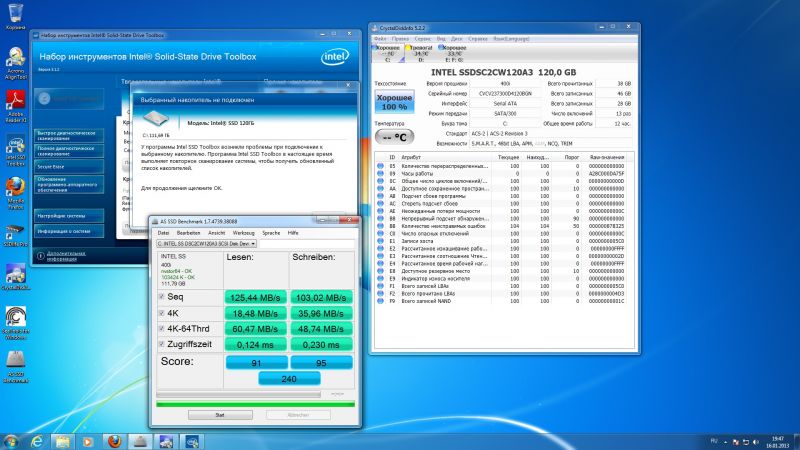This screenshot has height=450, width=800.
Task: Launch Intel SSD Toolbox desktop shortcut
Action: click(x=16, y=143)
